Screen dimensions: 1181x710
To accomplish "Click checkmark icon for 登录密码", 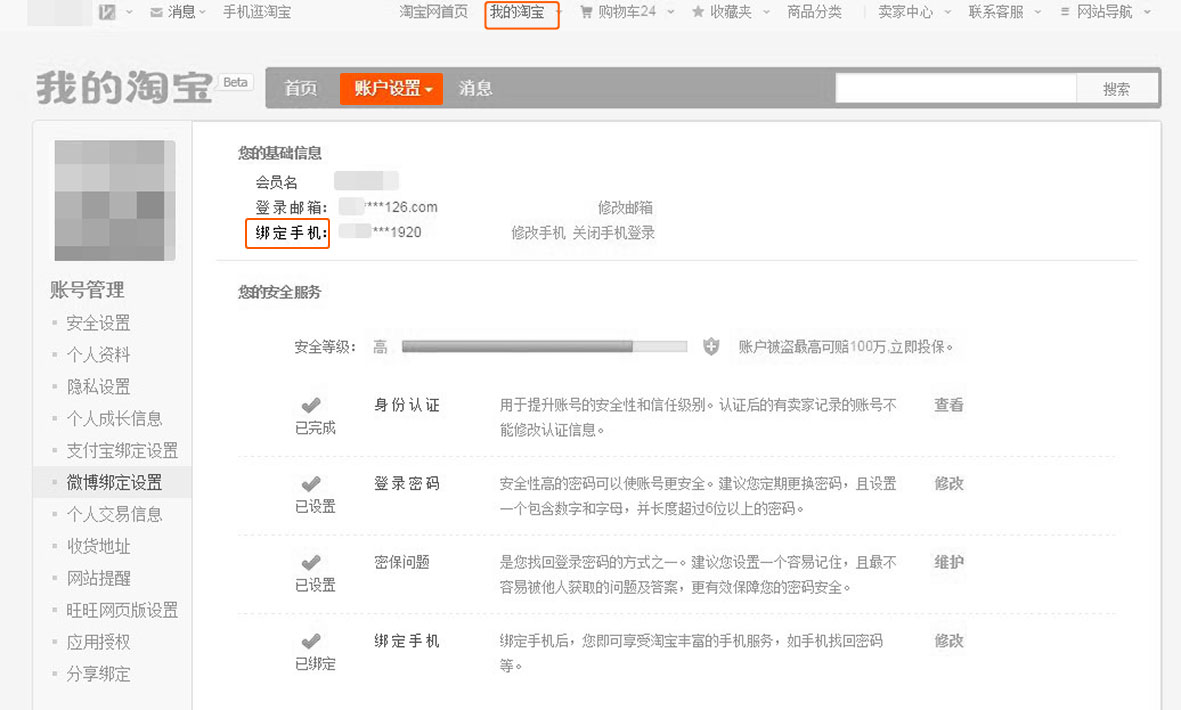I will (x=311, y=483).
